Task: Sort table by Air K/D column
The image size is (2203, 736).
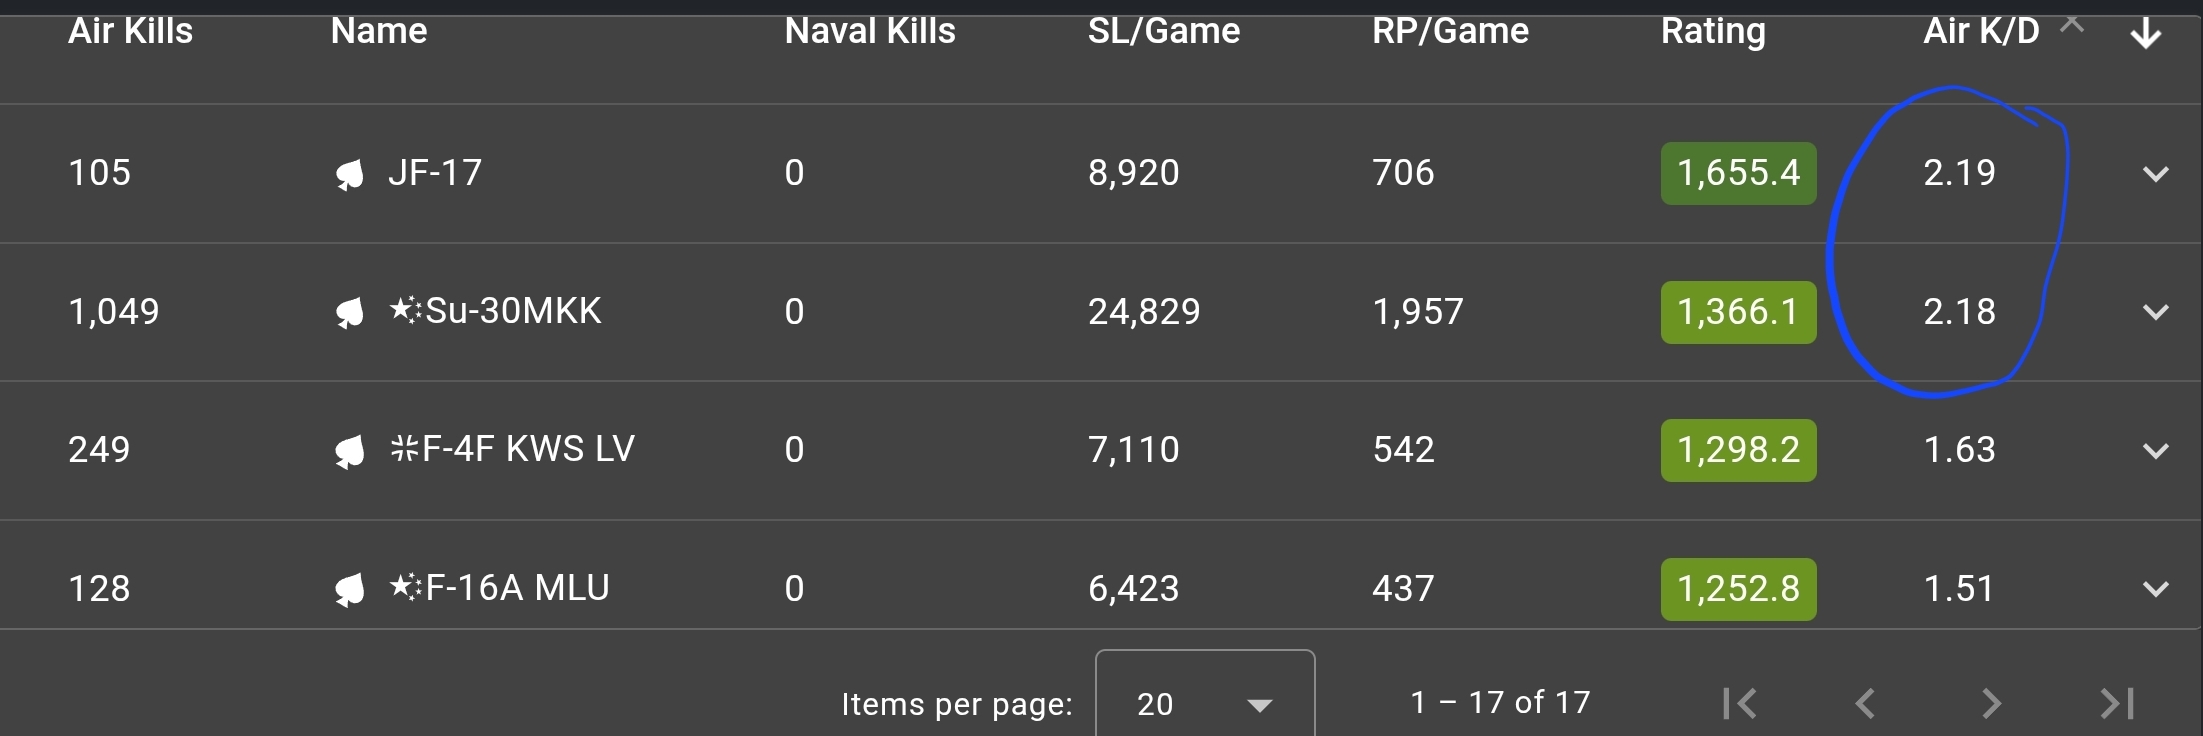Action: point(1981,31)
